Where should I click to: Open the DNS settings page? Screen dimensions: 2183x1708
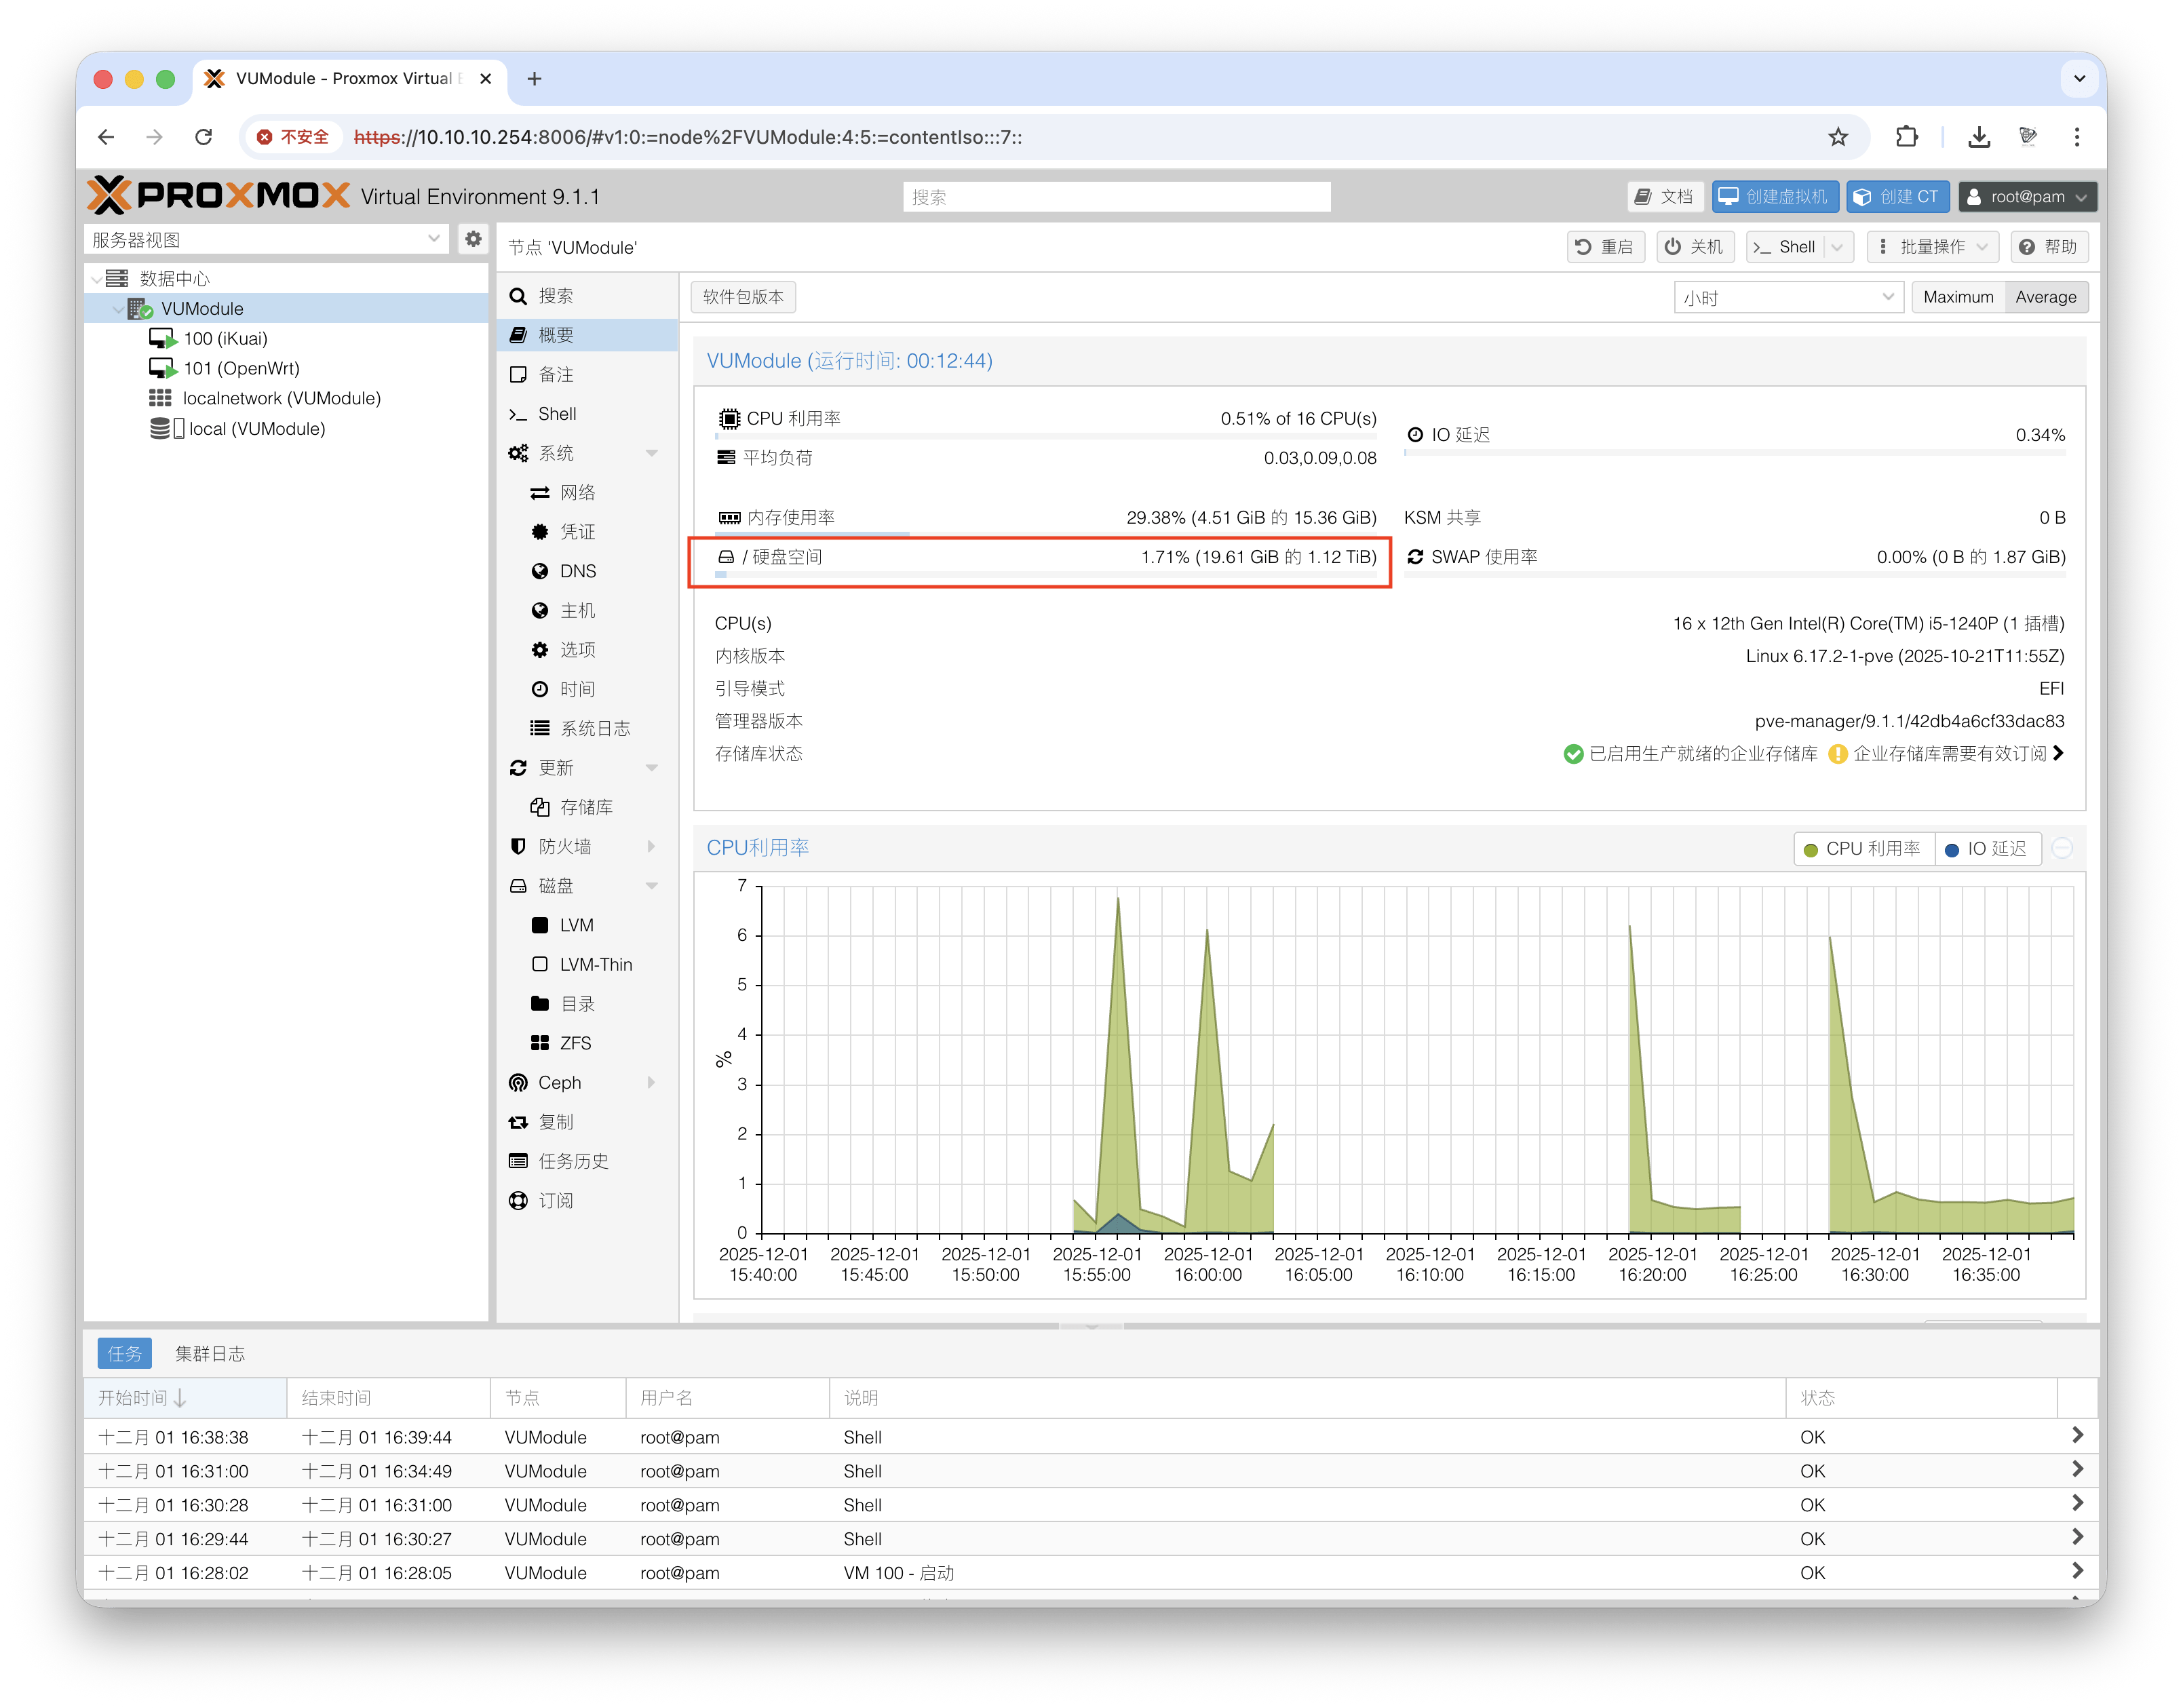[x=577, y=571]
